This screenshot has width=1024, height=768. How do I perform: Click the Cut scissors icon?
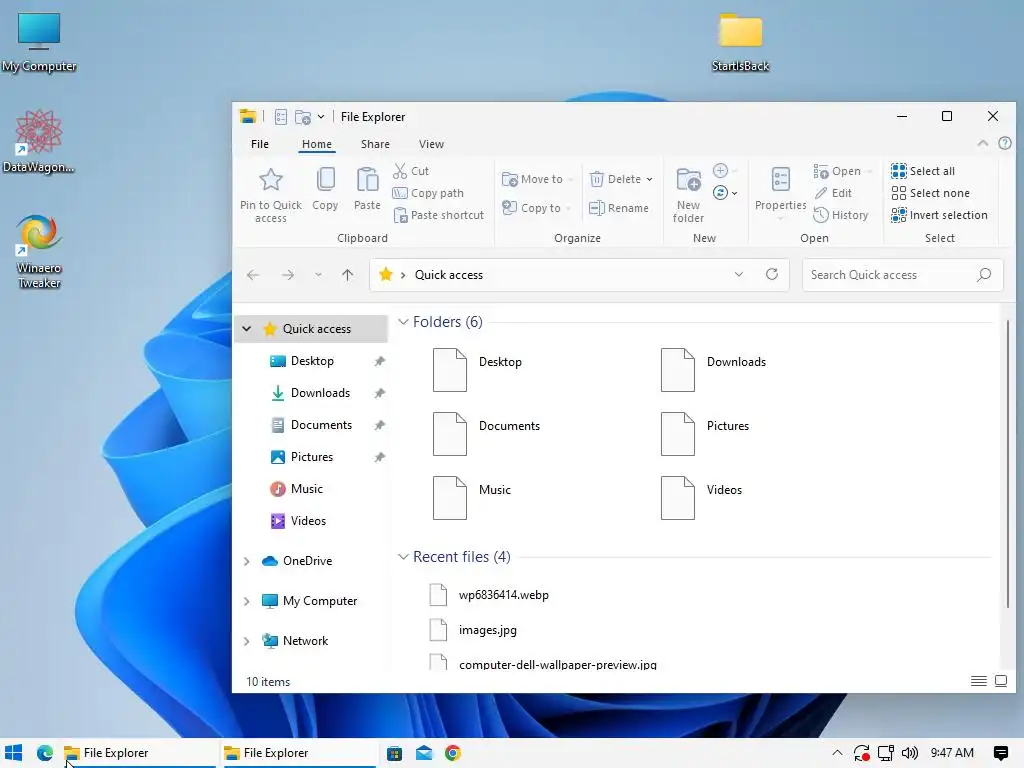(x=400, y=171)
